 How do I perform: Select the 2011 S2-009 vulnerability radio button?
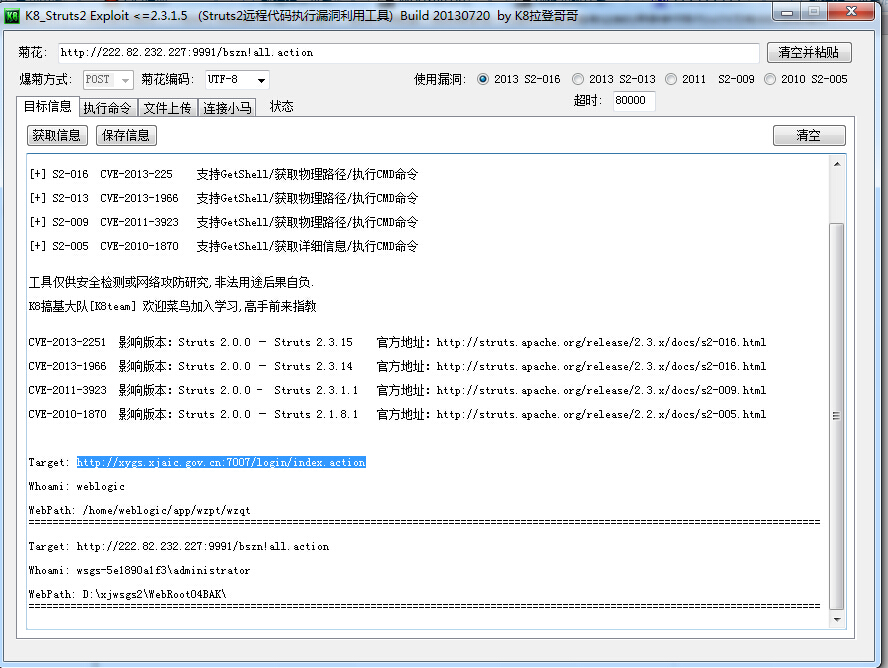(x=671, y=79)
